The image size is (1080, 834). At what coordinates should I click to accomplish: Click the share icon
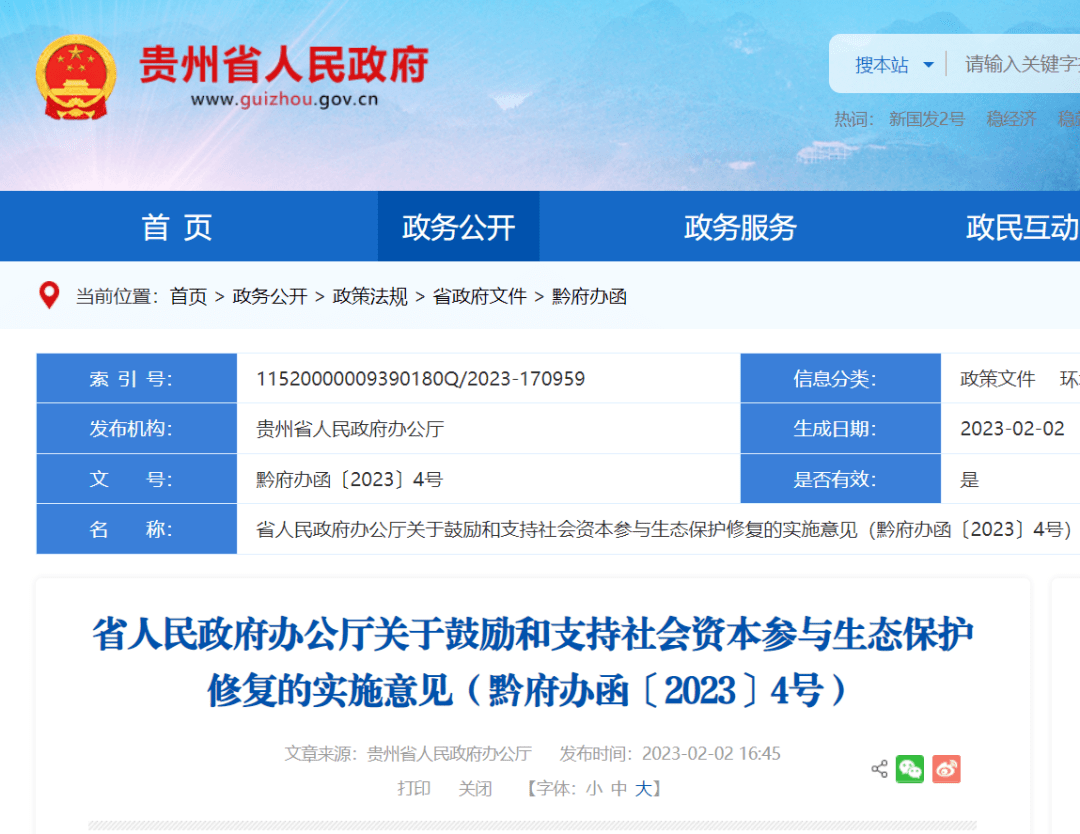point(879,769)
